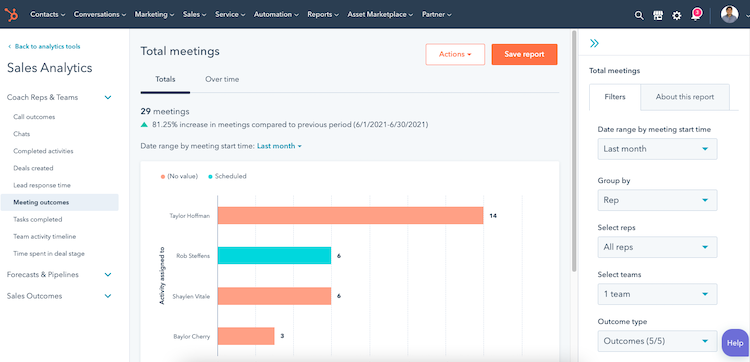750x362 pixels.
Task: Open the Time spent in deal stage report
Action: tap(49, 254)
